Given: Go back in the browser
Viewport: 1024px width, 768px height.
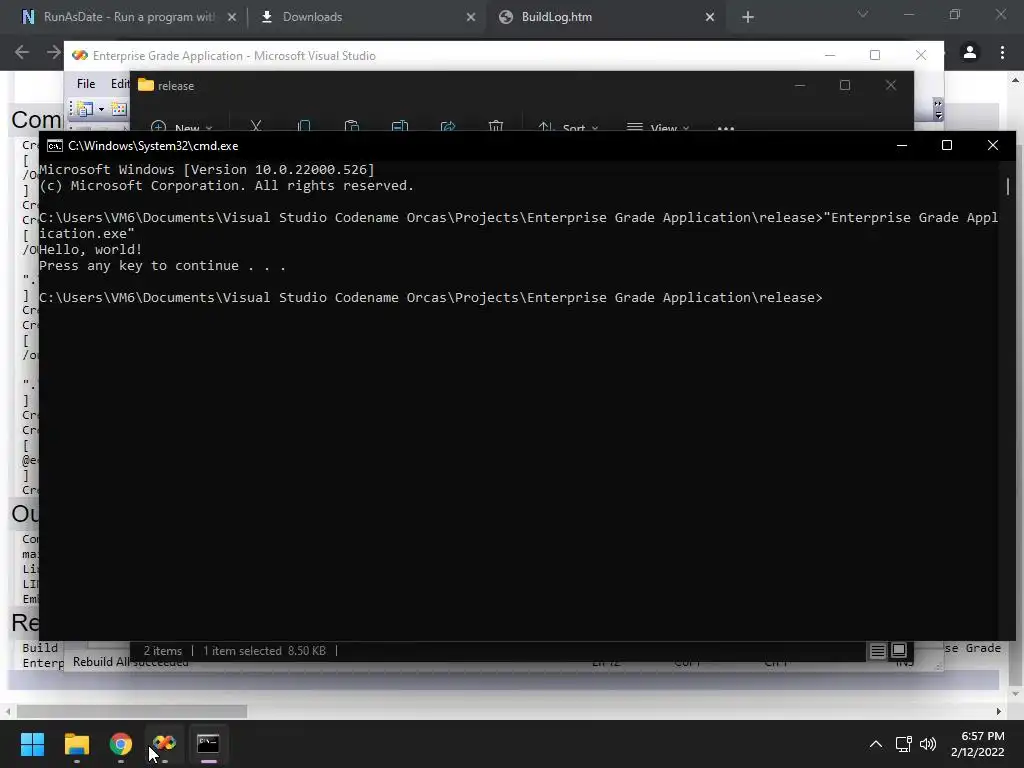Looking at the screenshot, I should (22, 52).
